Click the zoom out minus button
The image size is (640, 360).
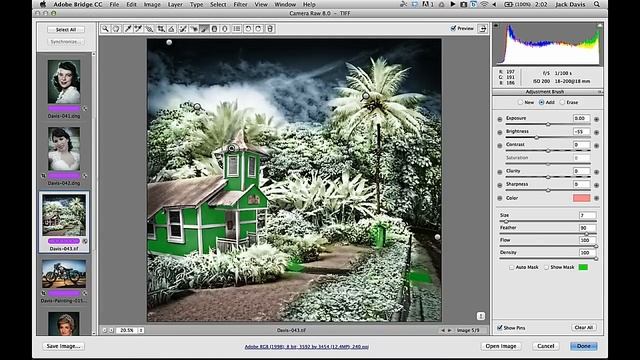point(104,330)
